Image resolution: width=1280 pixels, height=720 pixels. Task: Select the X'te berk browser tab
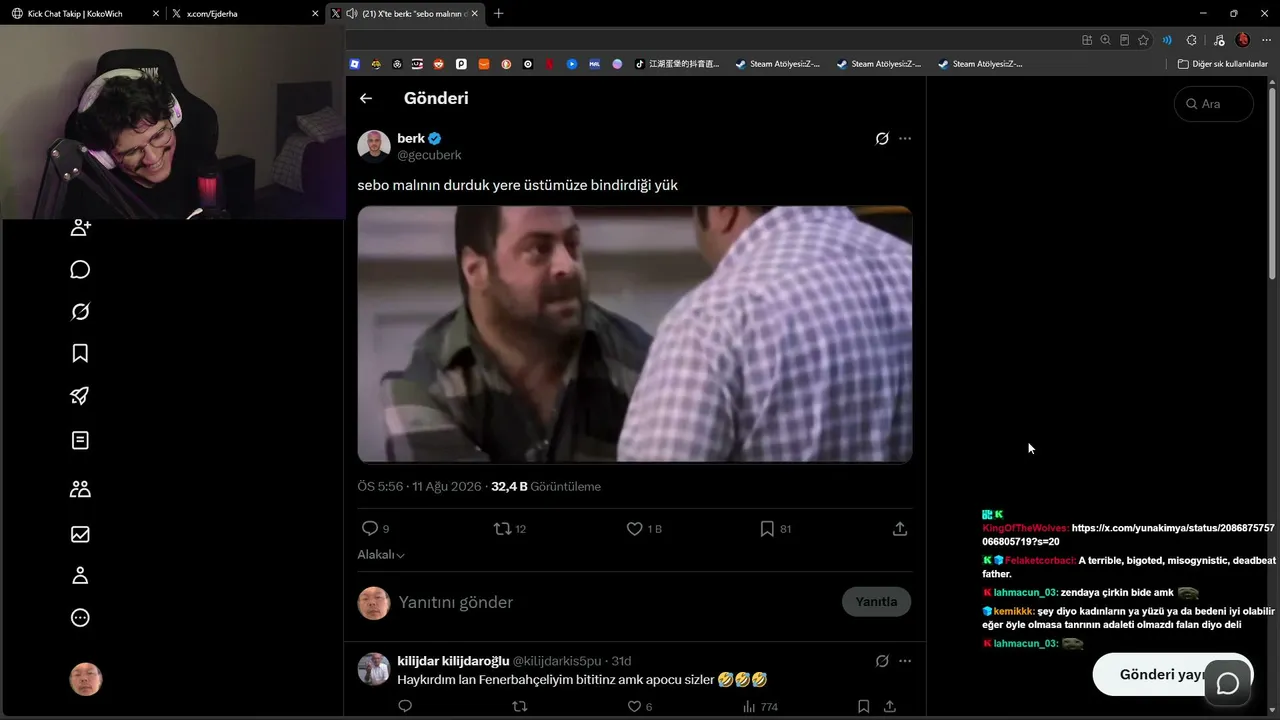tap(405, 14)
